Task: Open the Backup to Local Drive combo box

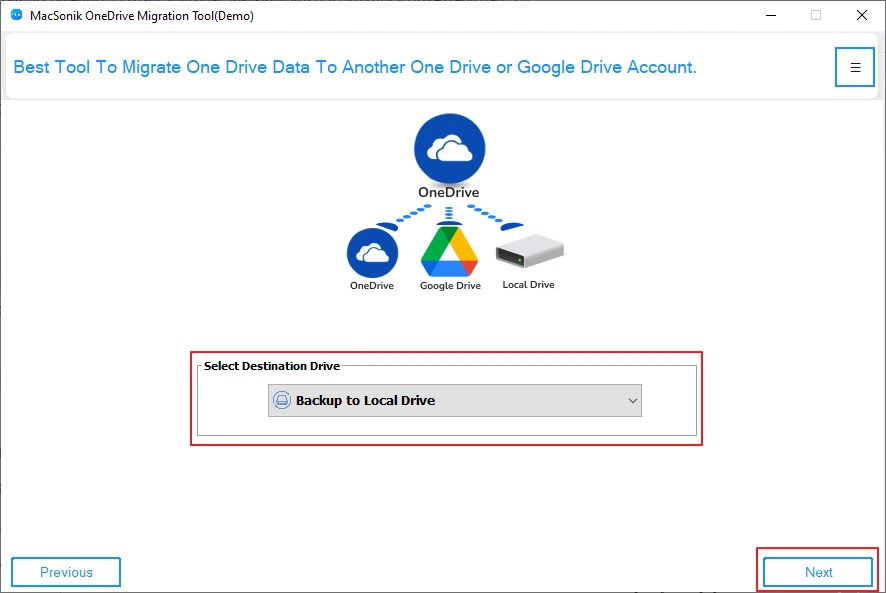Action: click(454, 401)
